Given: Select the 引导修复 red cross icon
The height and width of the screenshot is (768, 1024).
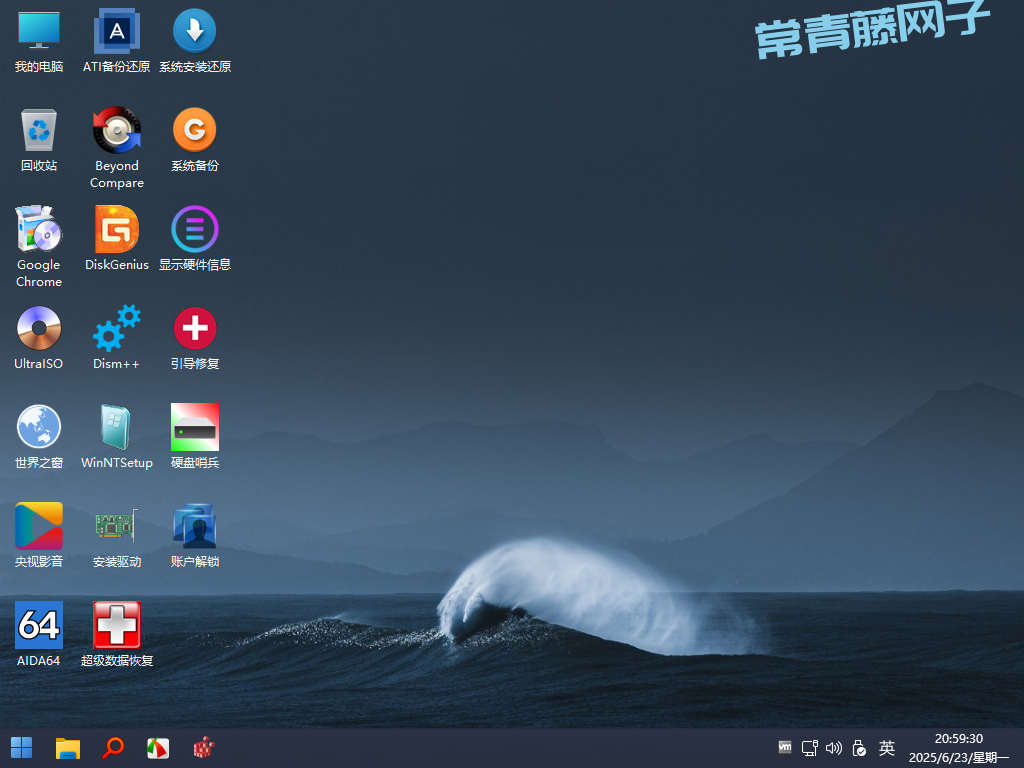Looking at the screenshot, I should [195, 329].
